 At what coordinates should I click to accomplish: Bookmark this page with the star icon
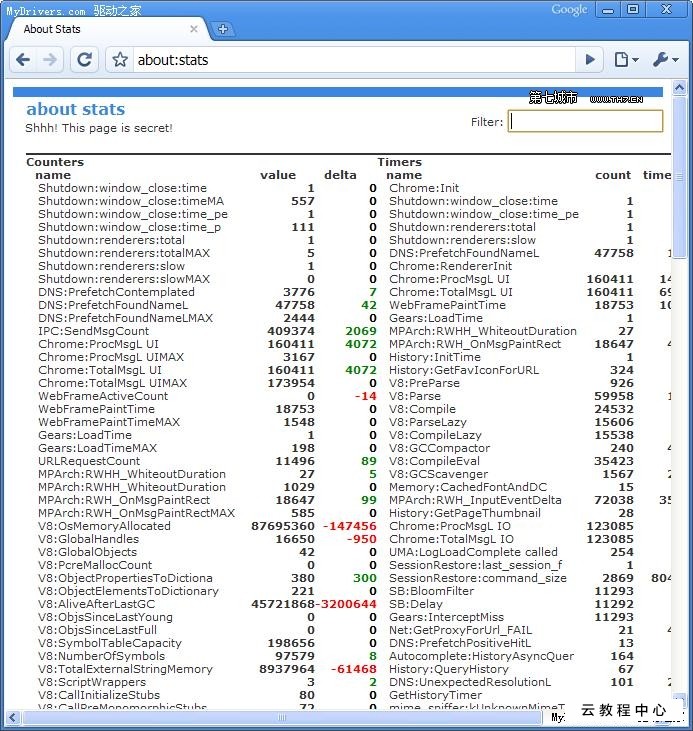[x=120, y=60]
